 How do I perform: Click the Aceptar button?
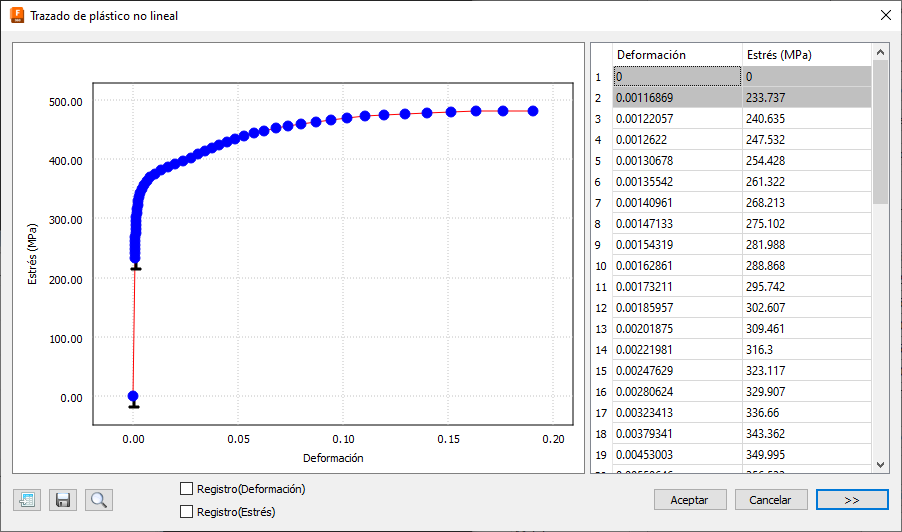(x=690, y=500)
